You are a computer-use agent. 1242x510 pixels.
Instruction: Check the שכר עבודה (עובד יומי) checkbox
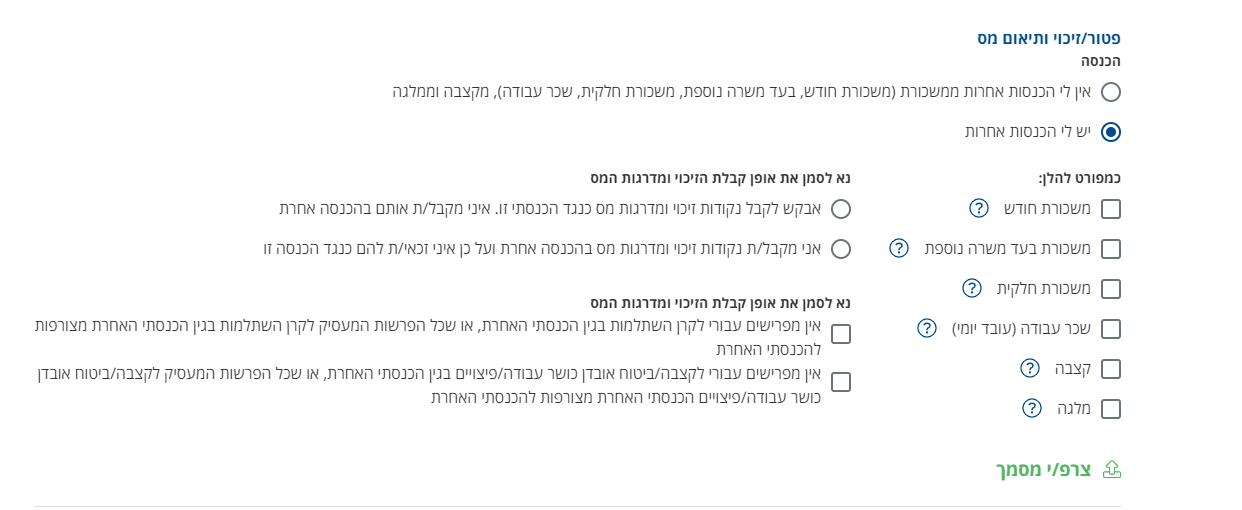pos(1110,329)
